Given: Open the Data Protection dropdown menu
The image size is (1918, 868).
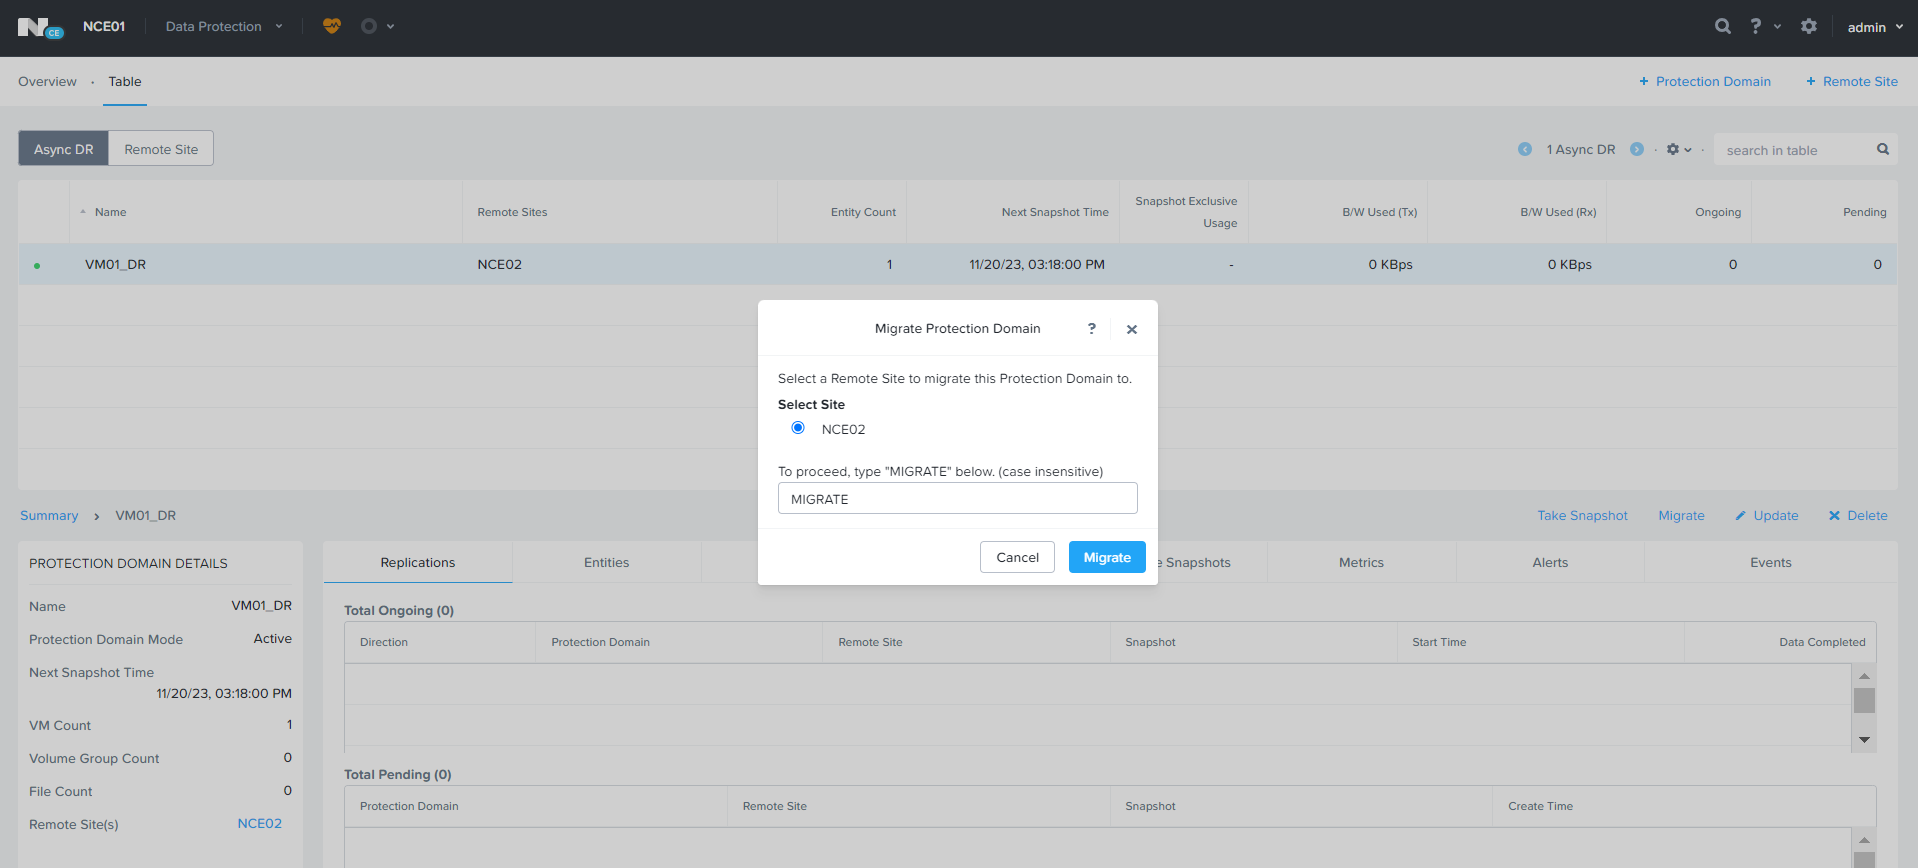Looking at the screenshot, I should click(x=223, y=27).
